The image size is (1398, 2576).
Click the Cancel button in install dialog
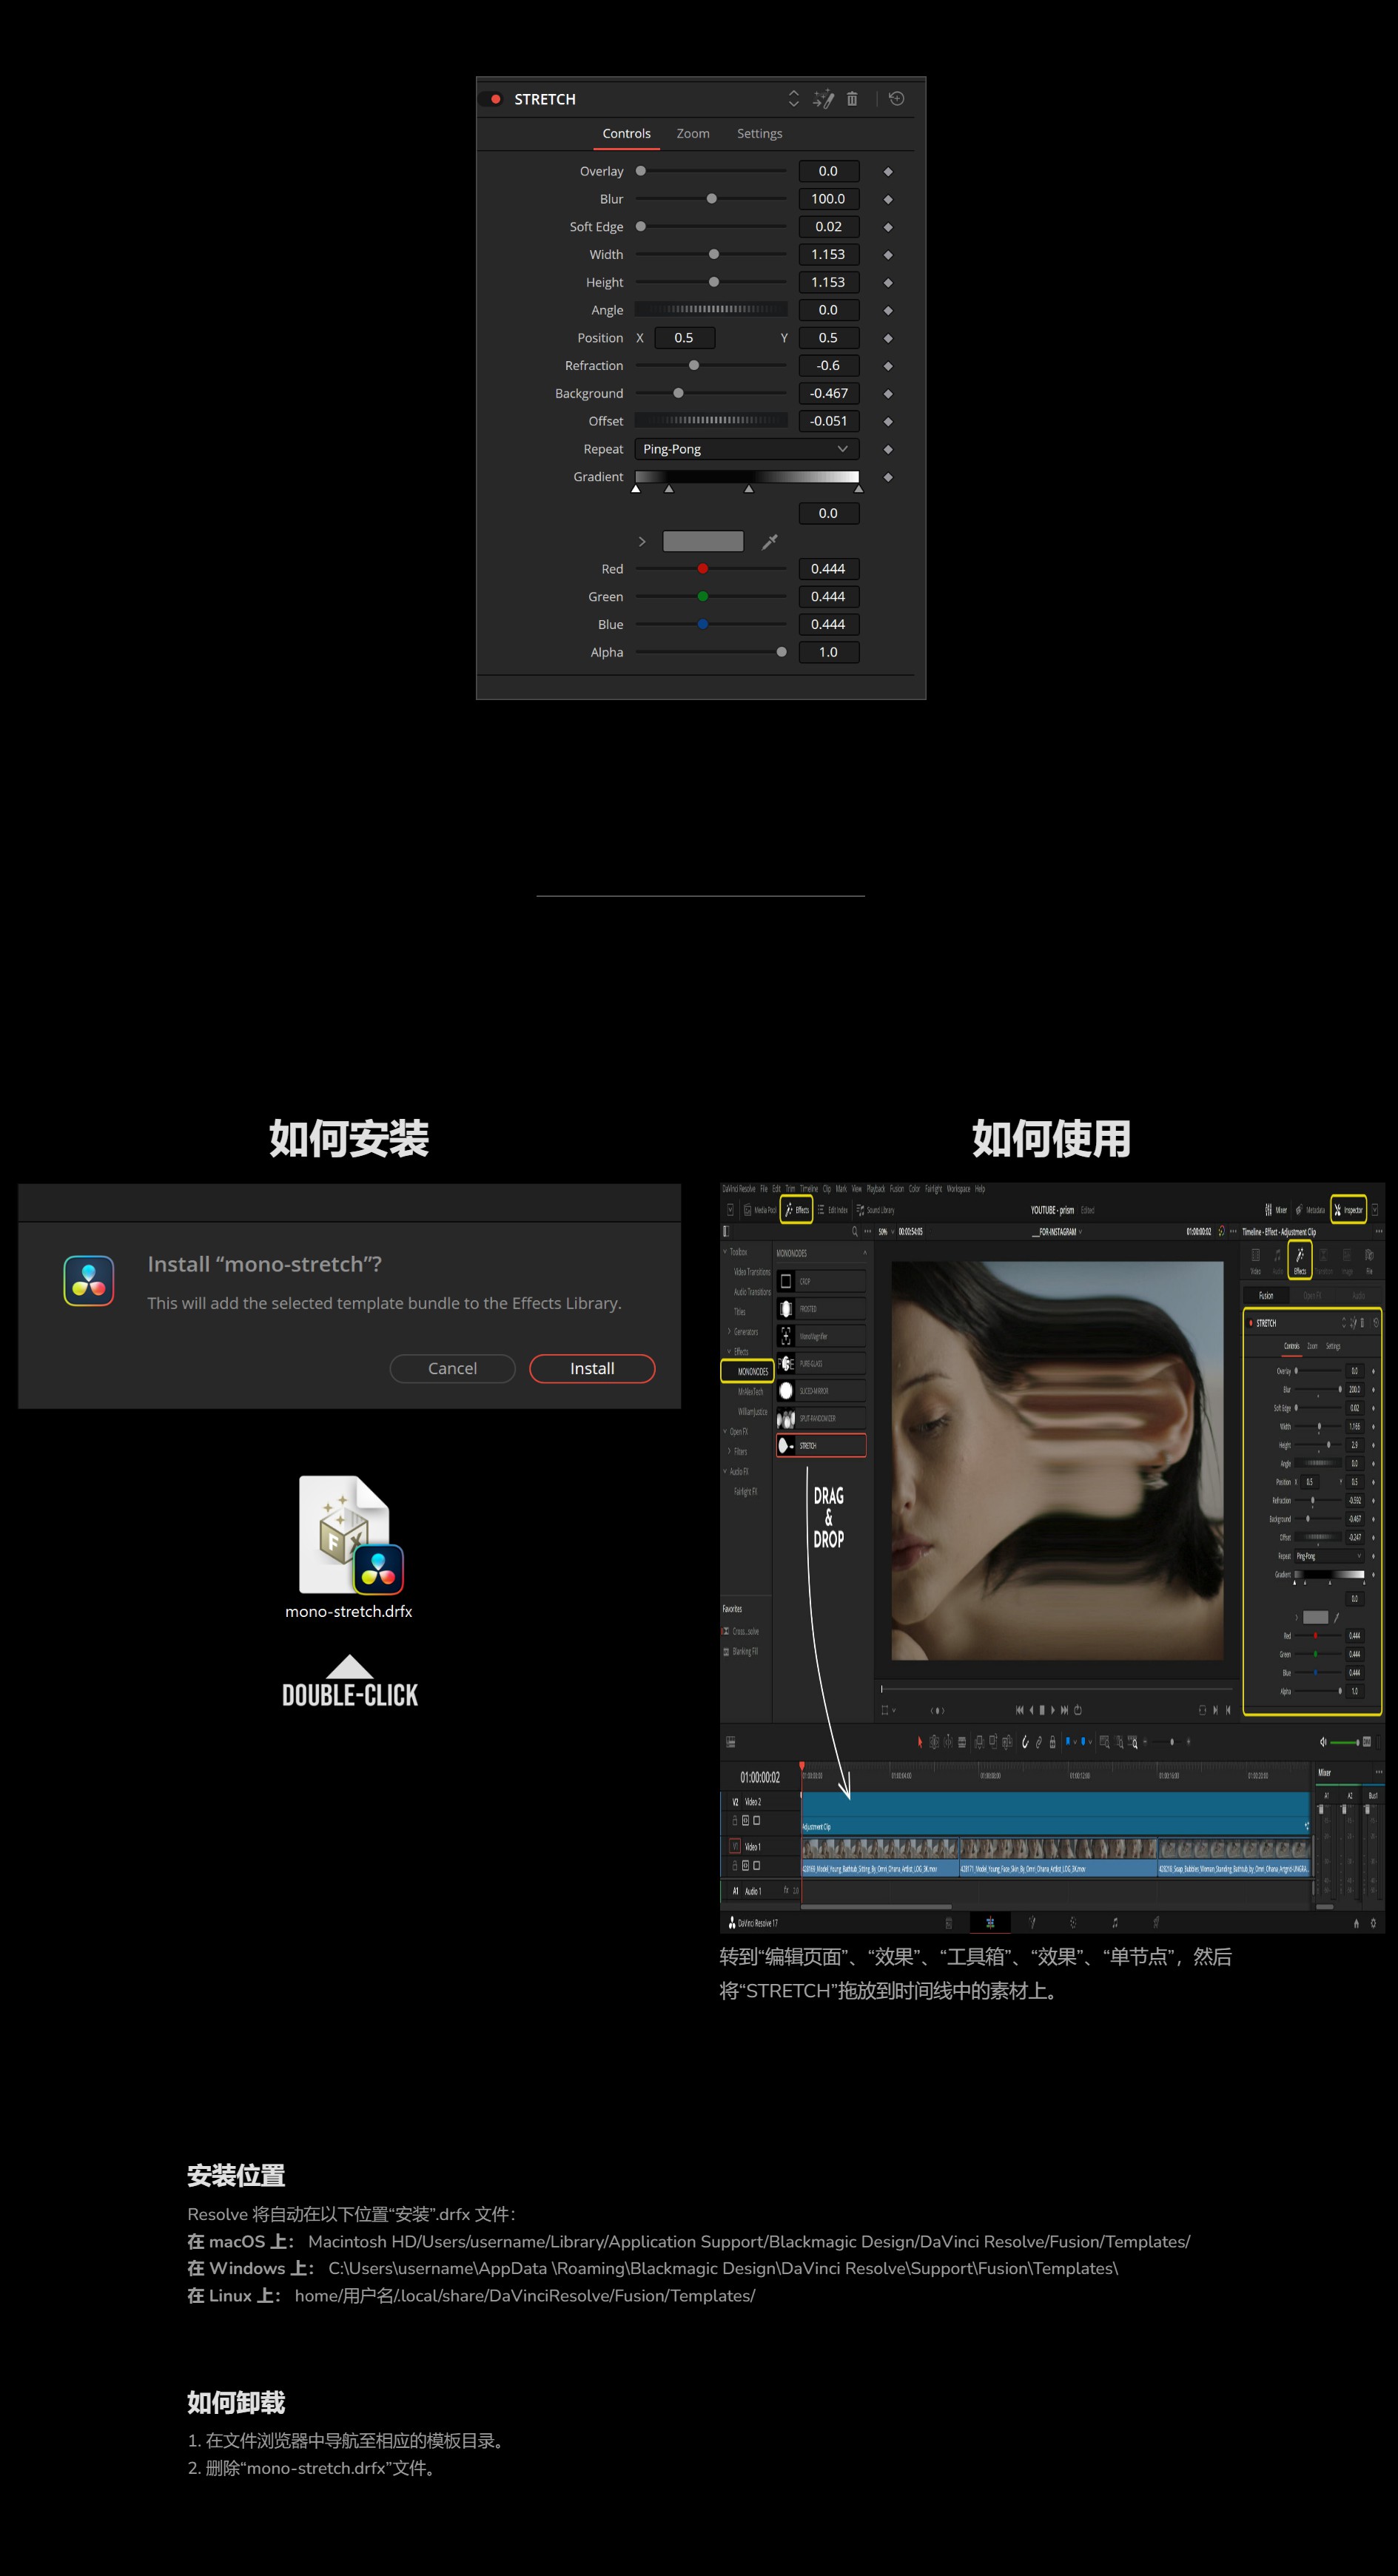[x=452, y=1368]
